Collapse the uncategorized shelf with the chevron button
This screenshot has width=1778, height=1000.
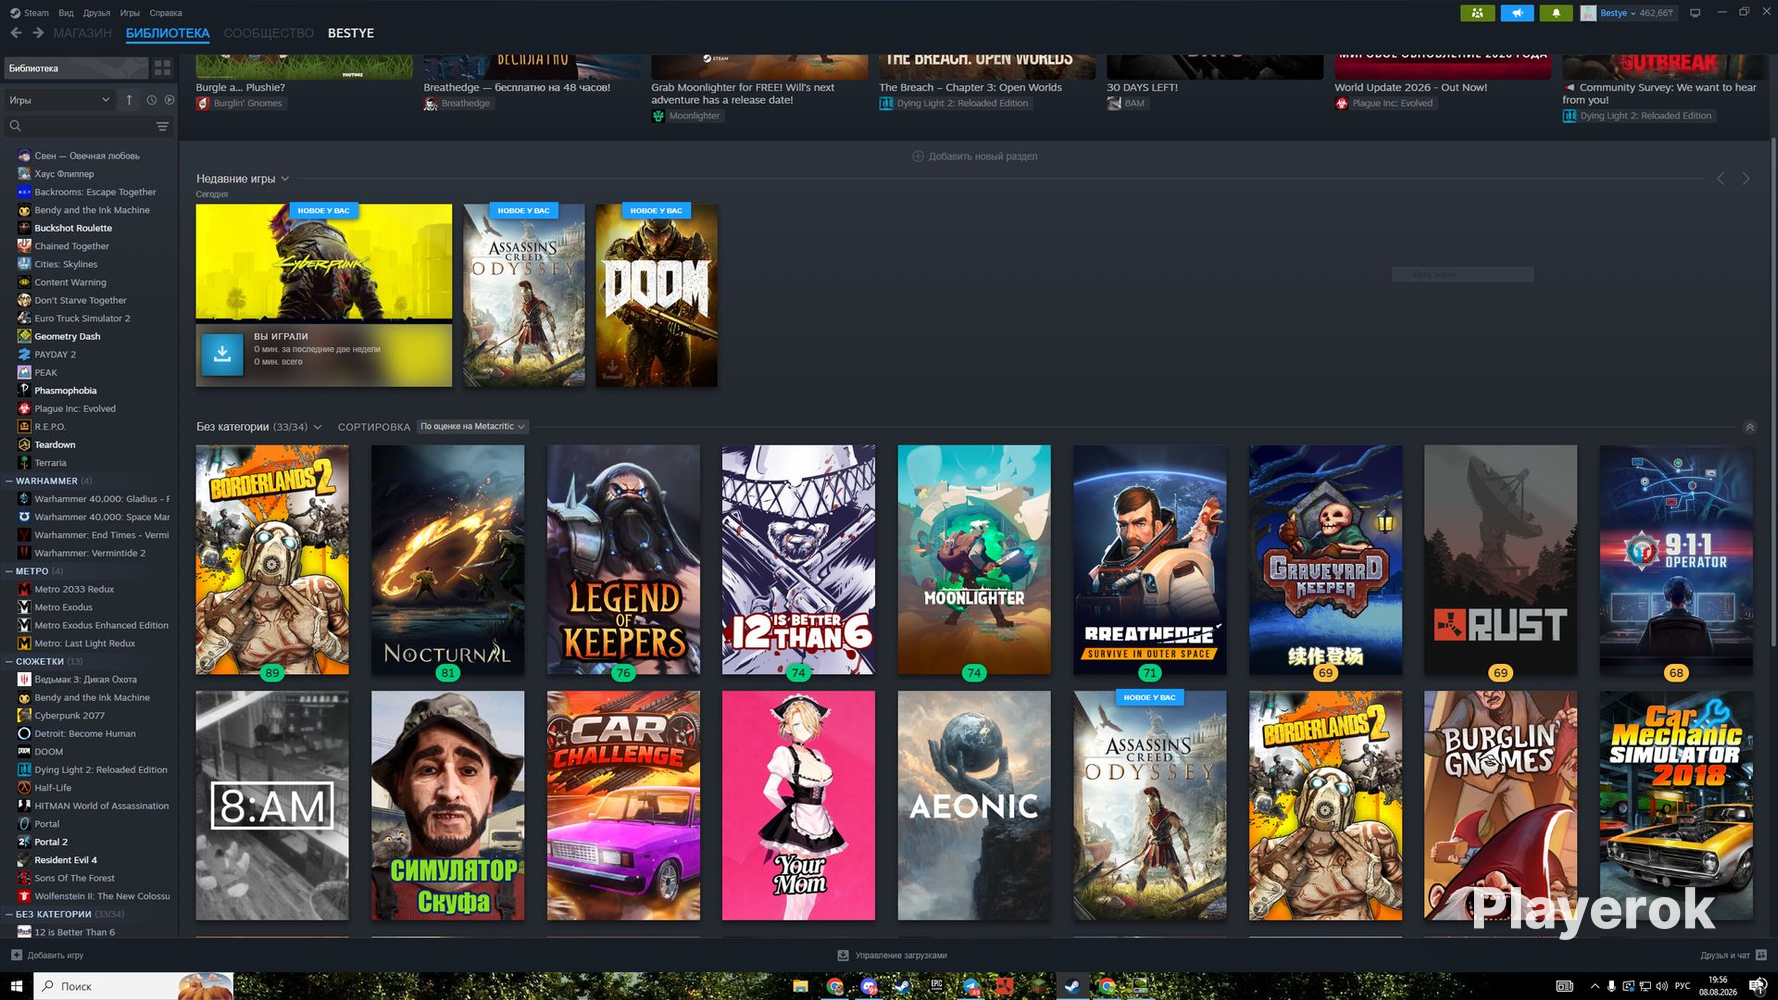click(1750, 427)
